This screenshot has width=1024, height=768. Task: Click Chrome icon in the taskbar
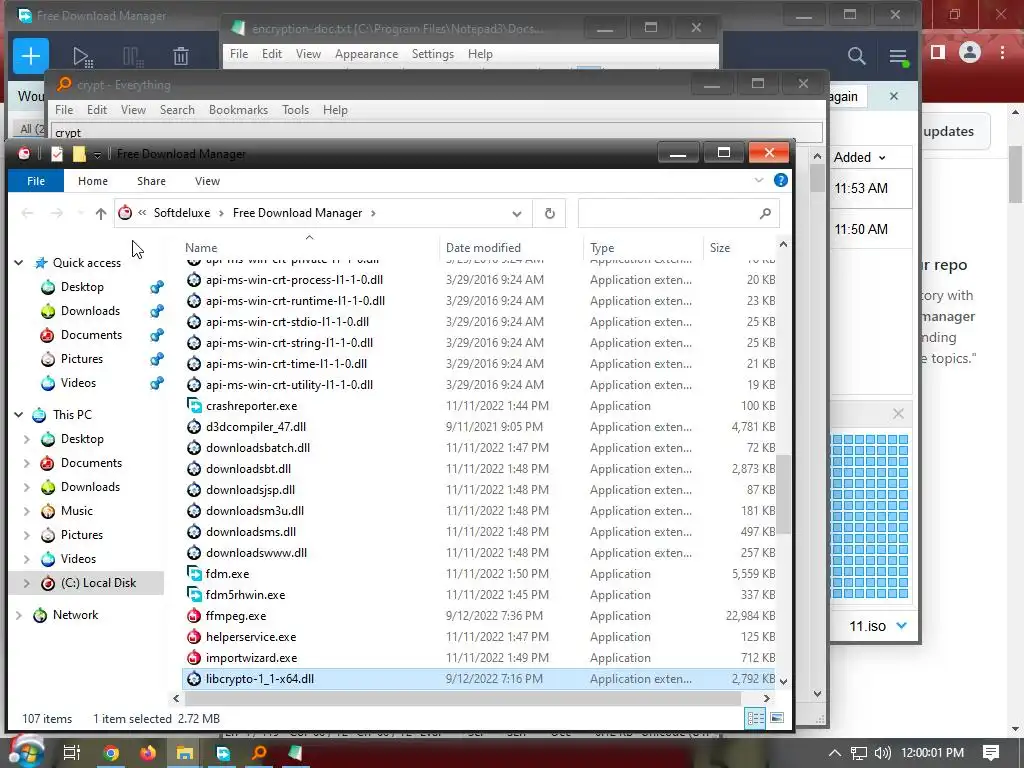tap(111, 753)
